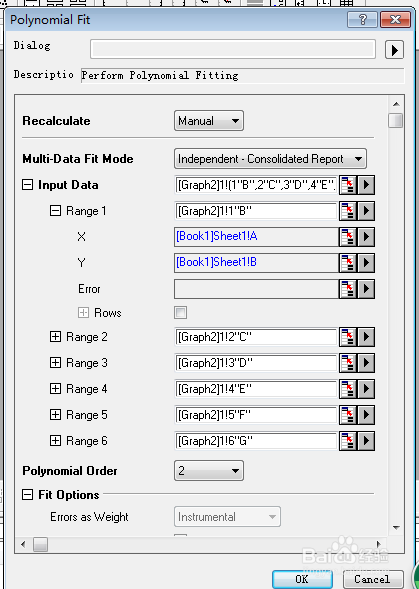Click the X column range selection icon
The width and height of the screenshot is (419, 589).
(348, 237)
